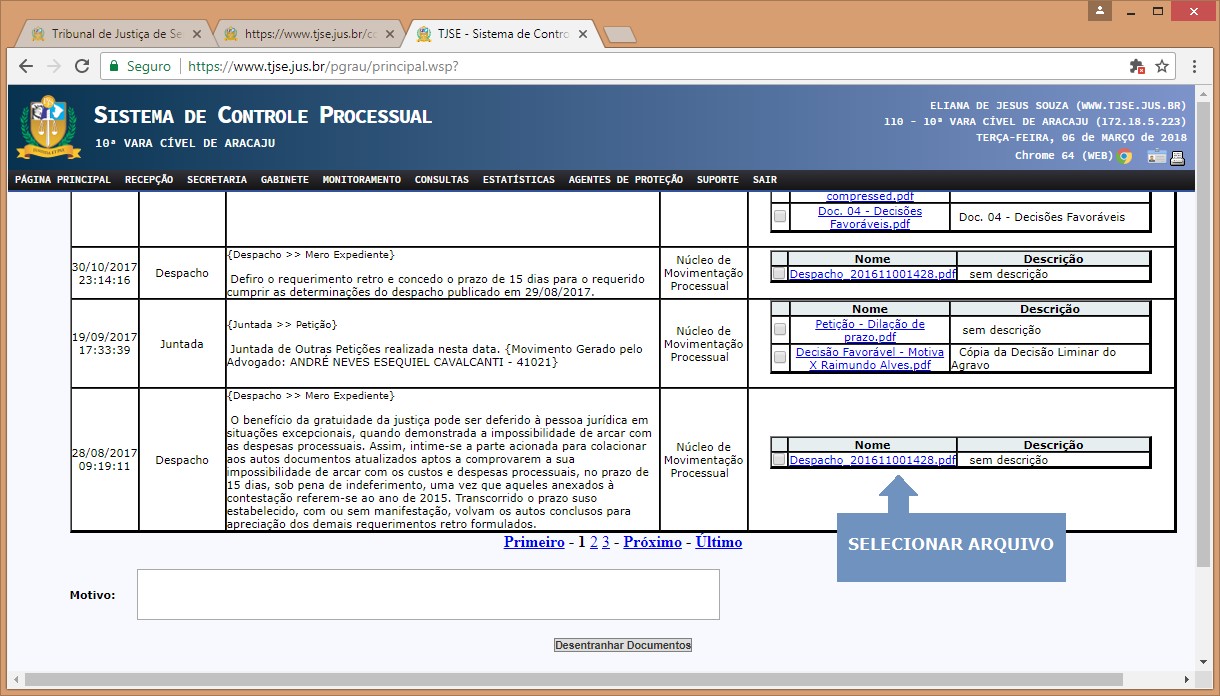
Task: Reload the page with refresh button
Action: [x=82, y=66]
